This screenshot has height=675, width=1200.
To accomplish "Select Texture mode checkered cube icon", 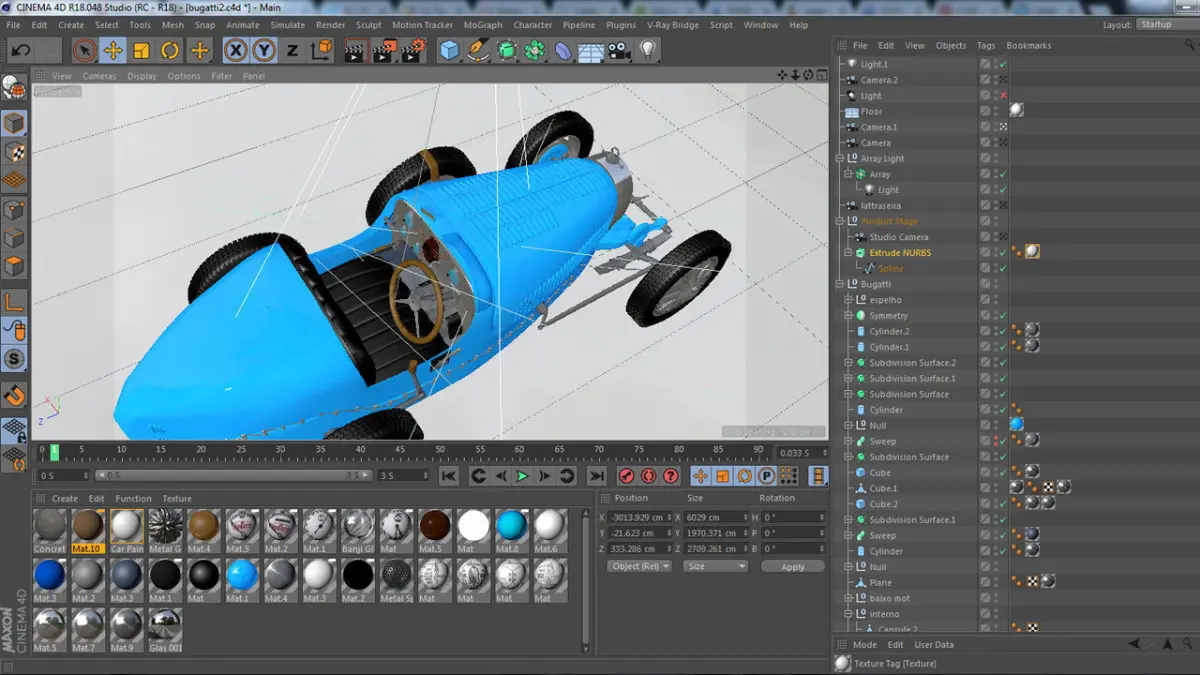I will tap(14, 152).
